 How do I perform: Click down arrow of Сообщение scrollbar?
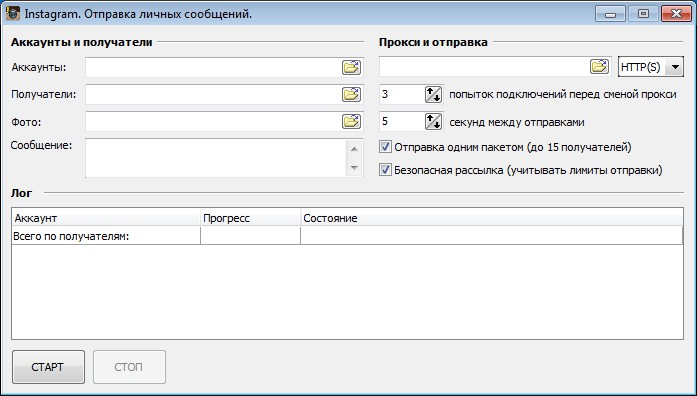click(354, 168)
